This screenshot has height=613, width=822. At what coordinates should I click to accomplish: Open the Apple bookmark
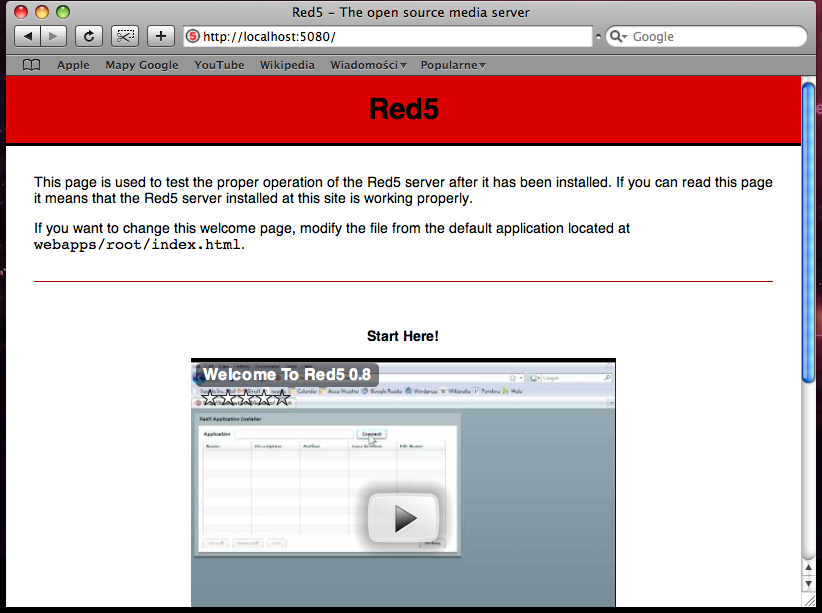[x=73, y=65]
